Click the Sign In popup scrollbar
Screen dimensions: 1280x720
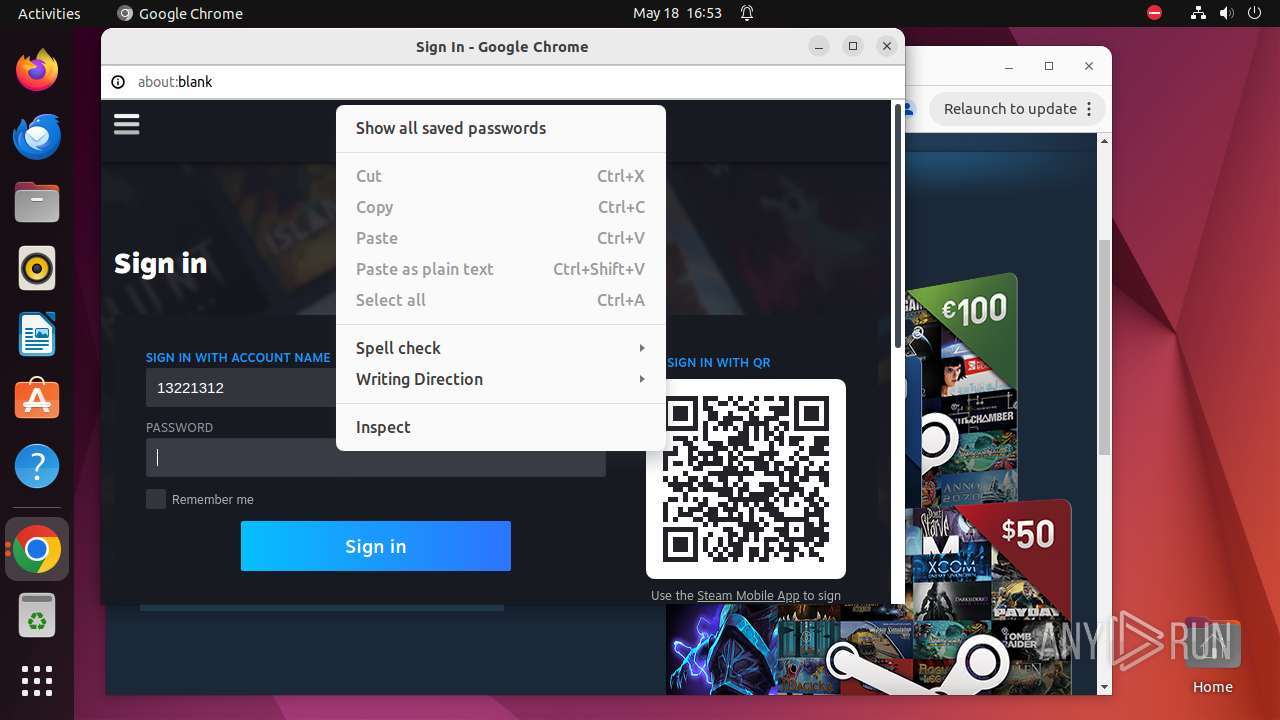pos(897,225)
